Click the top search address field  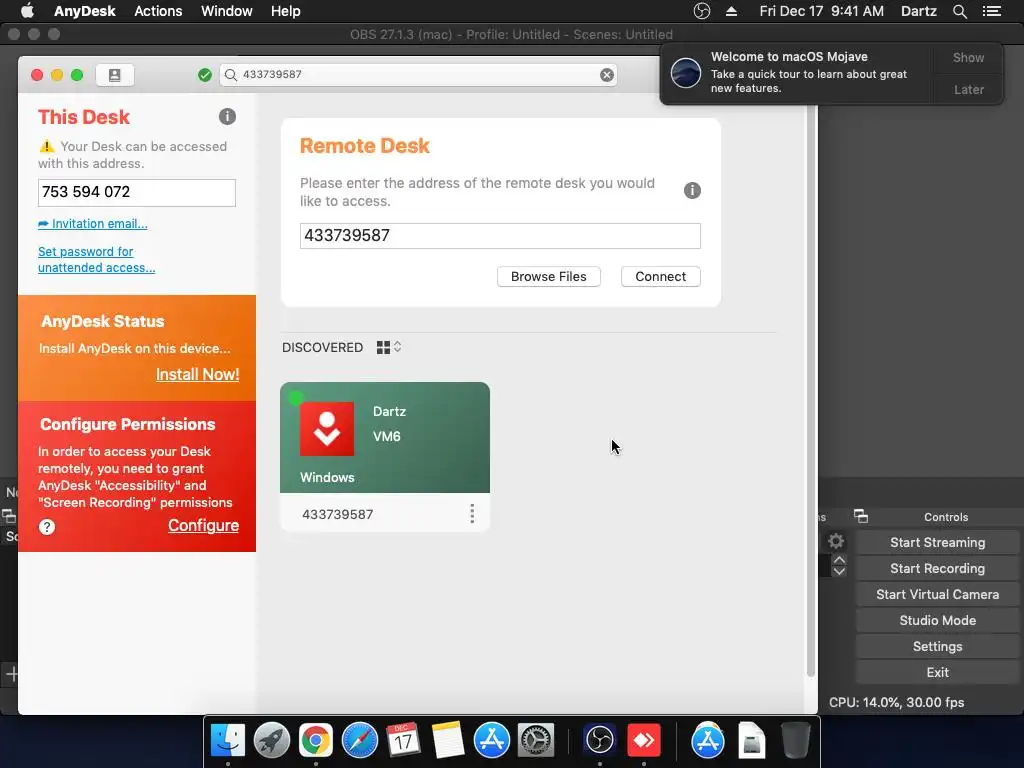pyautogui.click(x=418, y=75)
